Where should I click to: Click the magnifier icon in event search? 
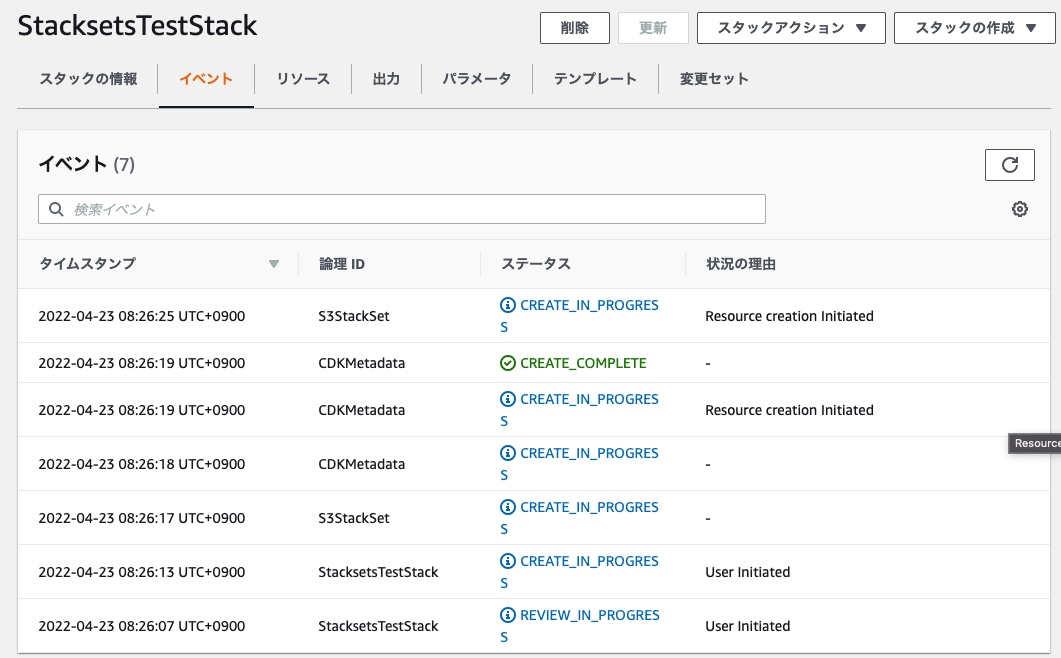pyautogui.click(x=55, y=208)
